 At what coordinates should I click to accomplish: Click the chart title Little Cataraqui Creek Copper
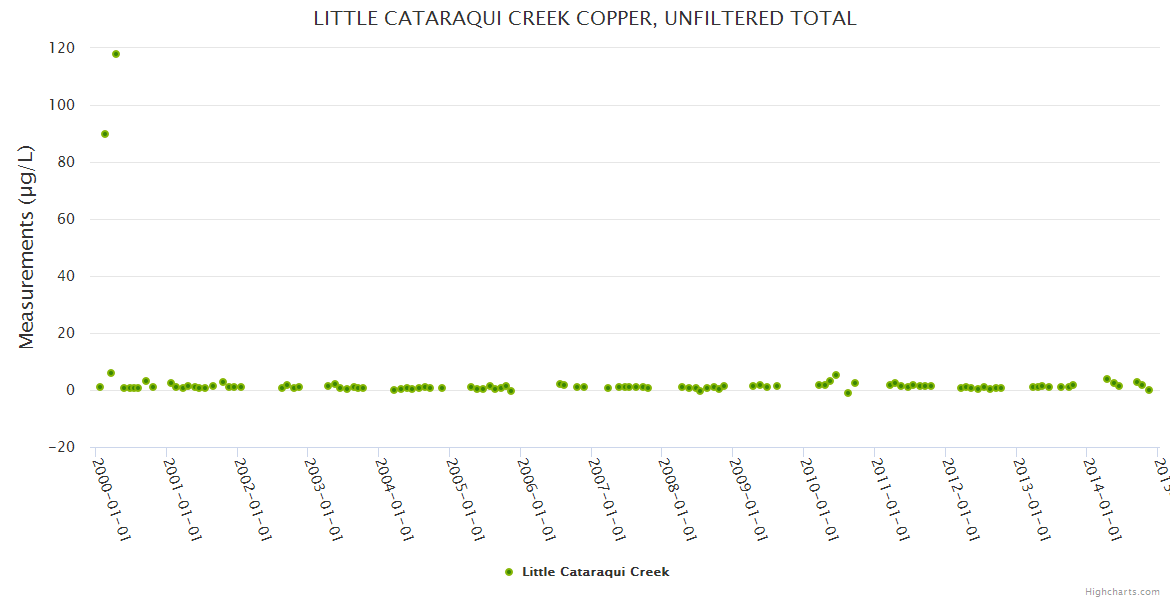[x=585, y=18]
